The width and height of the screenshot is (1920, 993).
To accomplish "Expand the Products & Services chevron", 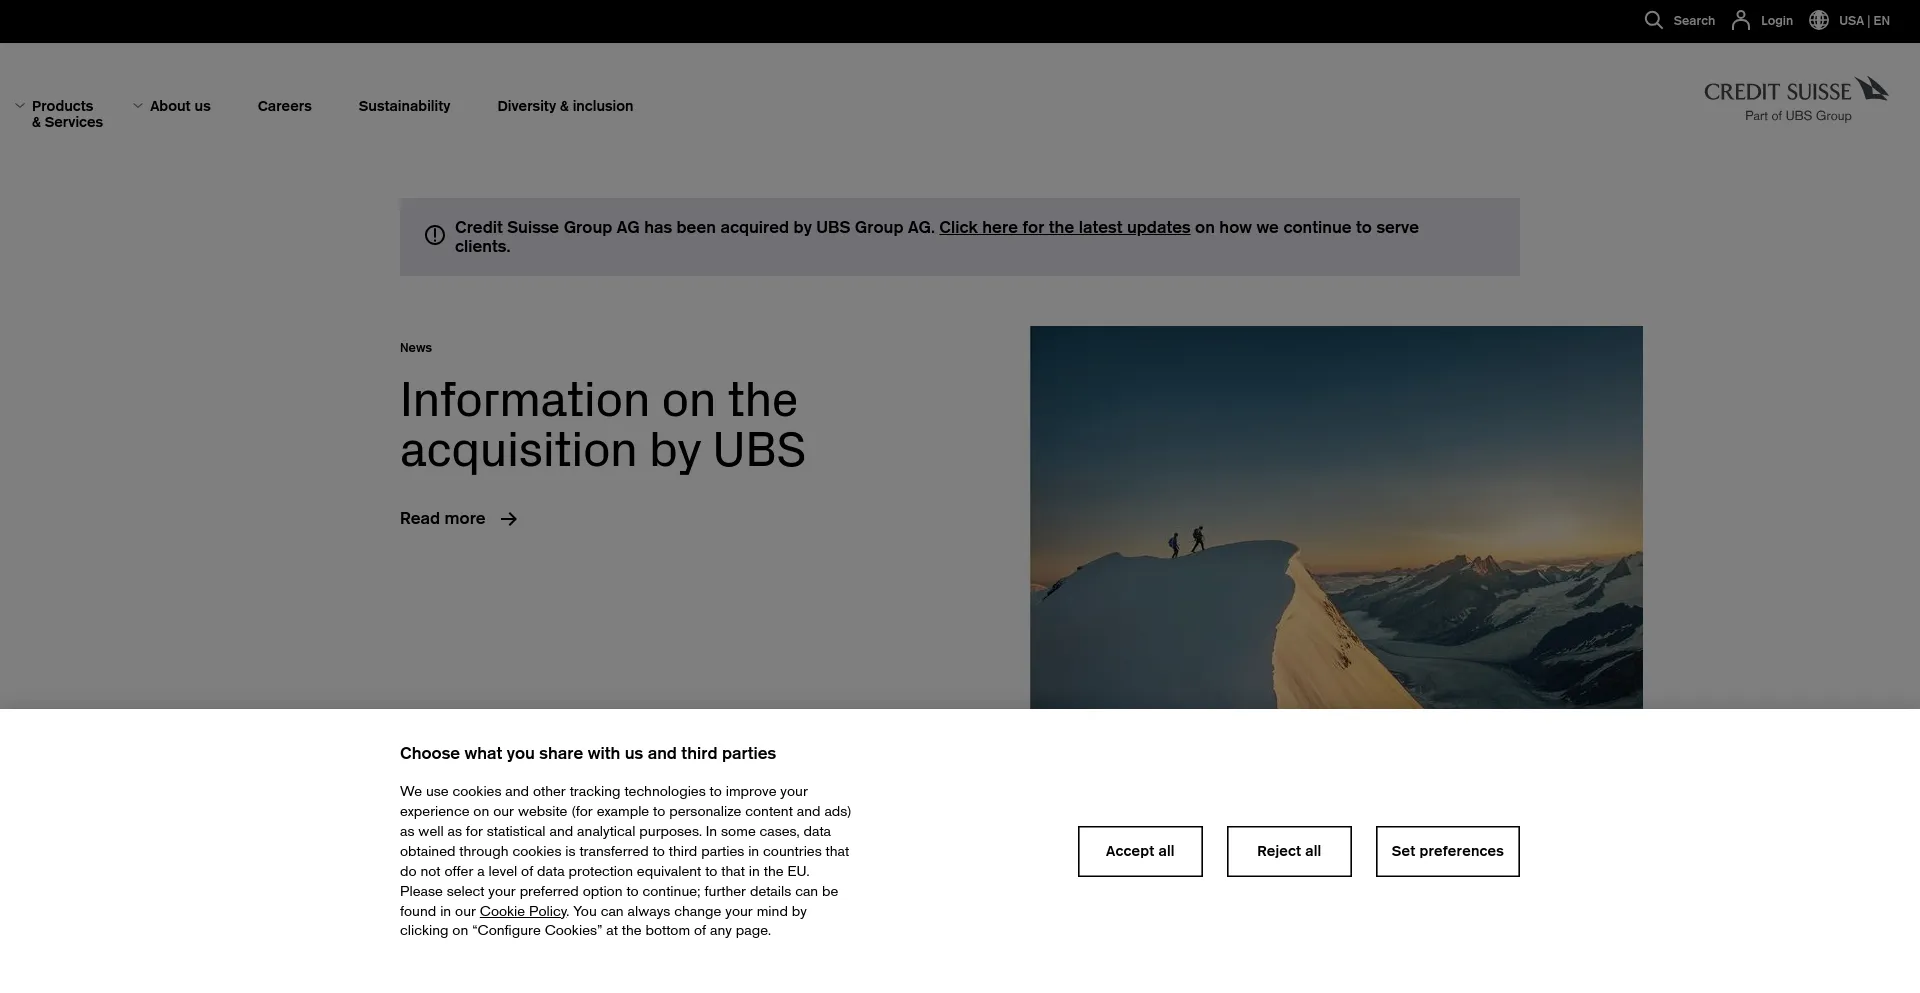I will click(19, 106).
